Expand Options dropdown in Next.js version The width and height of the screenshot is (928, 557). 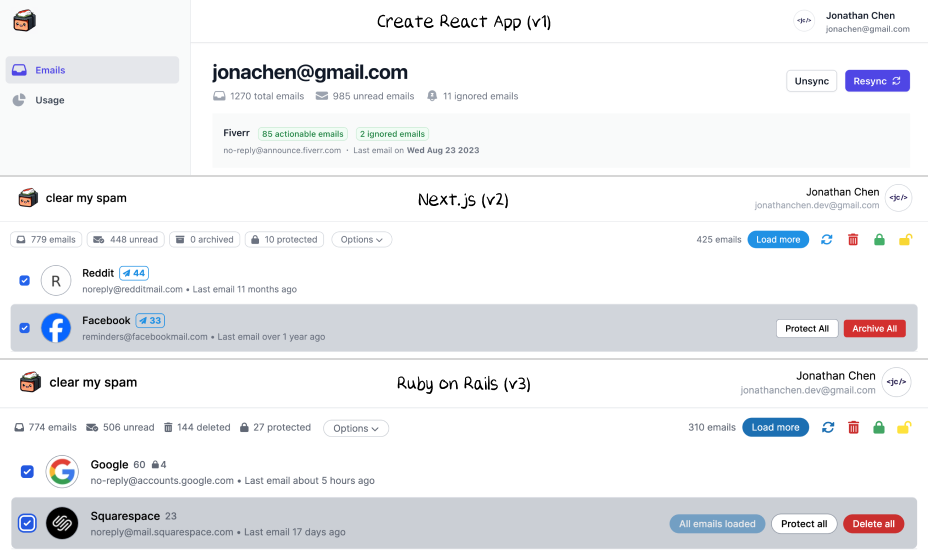tap(362, 239)
